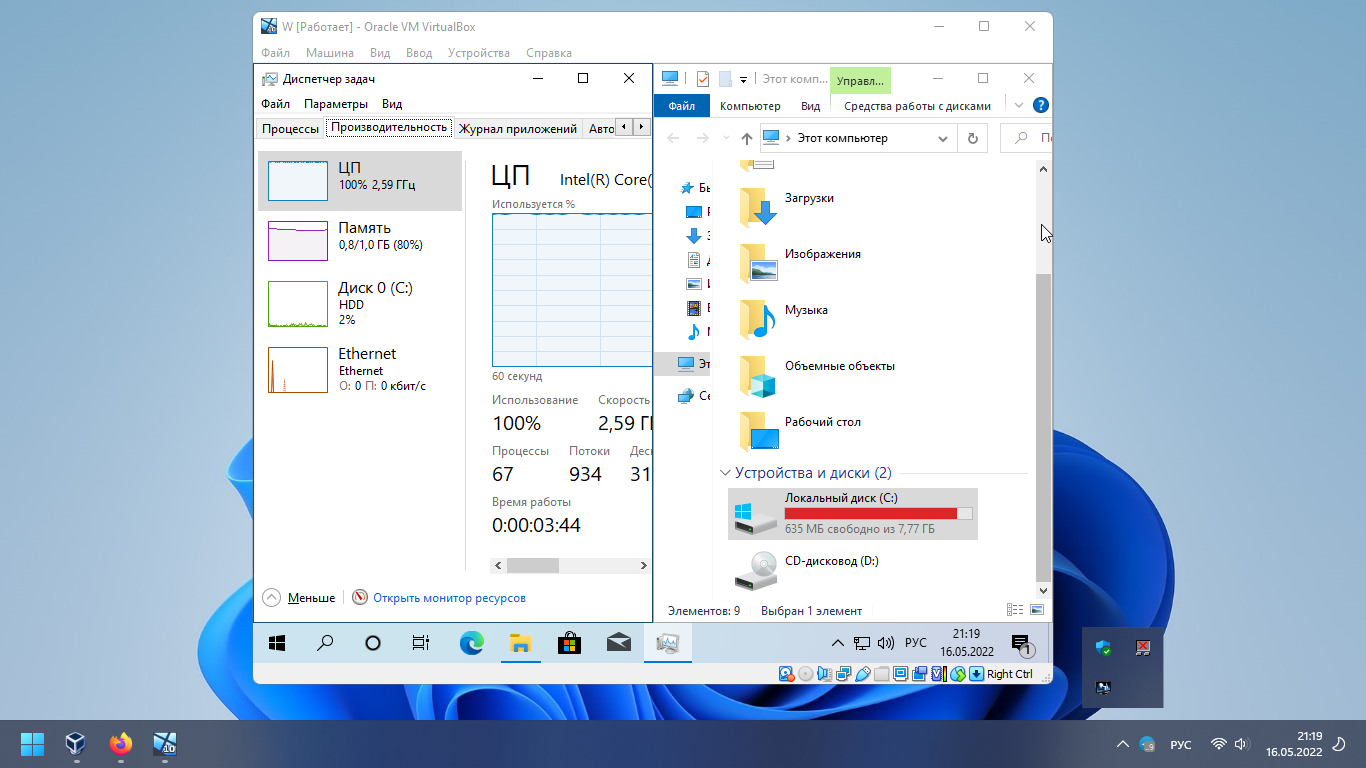1366x768 pixels.
Task: Switch to the Производительность tab
Action: click(389, 127)
